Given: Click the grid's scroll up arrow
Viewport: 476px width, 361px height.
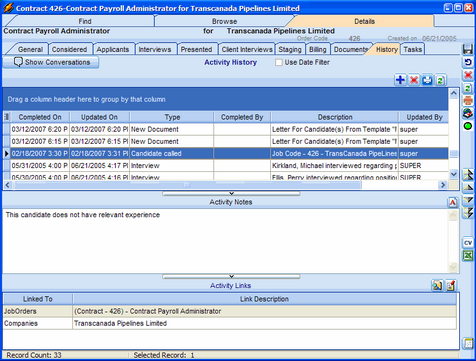Looking at the screenshot, I should [x=454, y=93].
